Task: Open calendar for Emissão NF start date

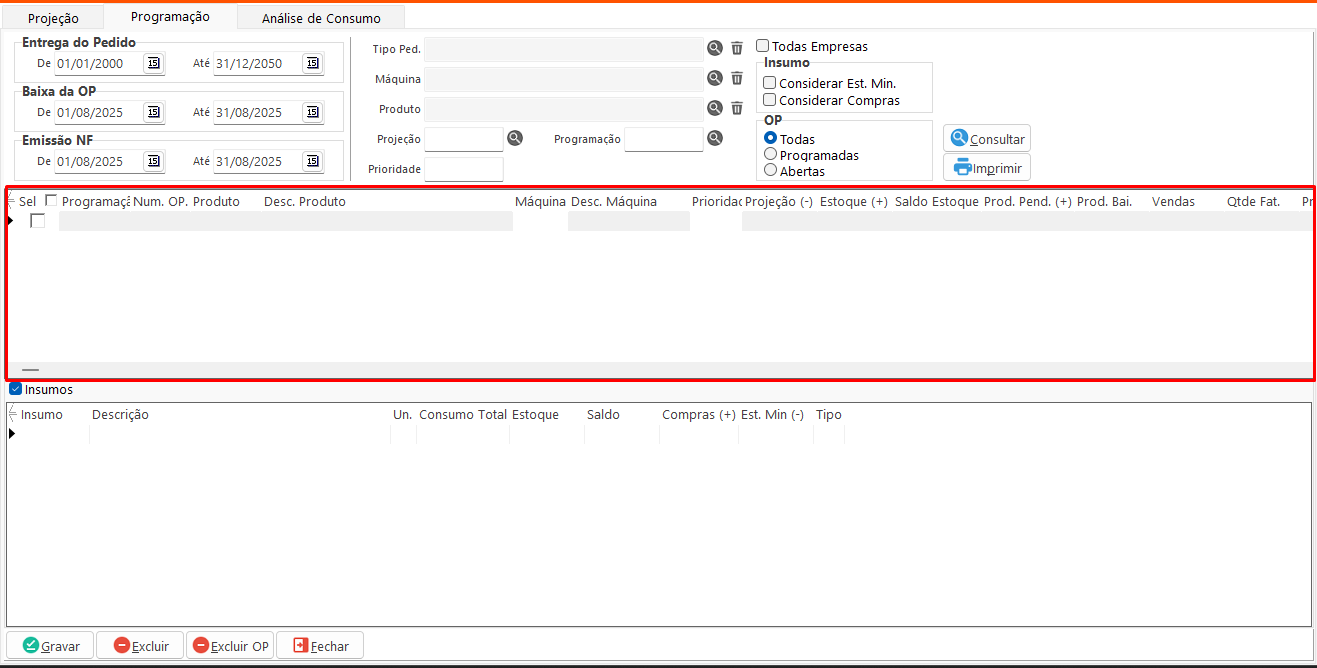Action: (x=153, y=161)
